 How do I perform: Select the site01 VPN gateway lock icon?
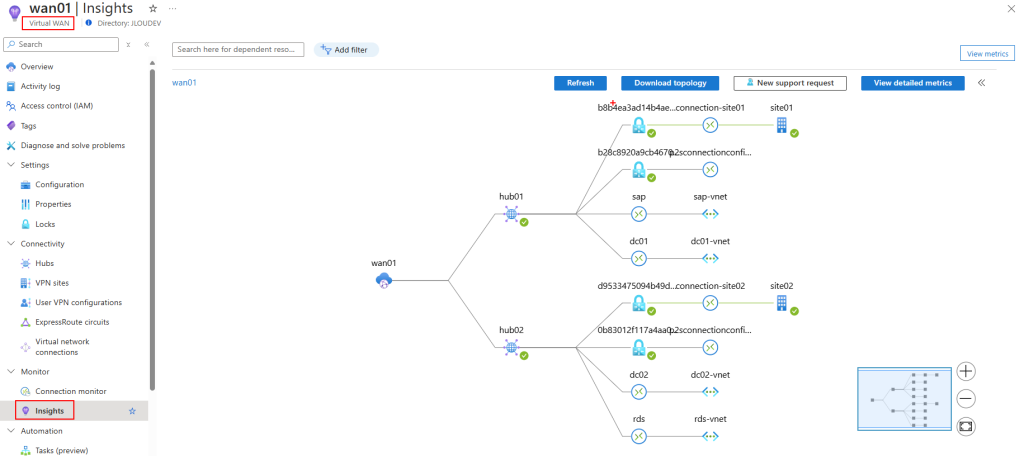tap(639, 125)
